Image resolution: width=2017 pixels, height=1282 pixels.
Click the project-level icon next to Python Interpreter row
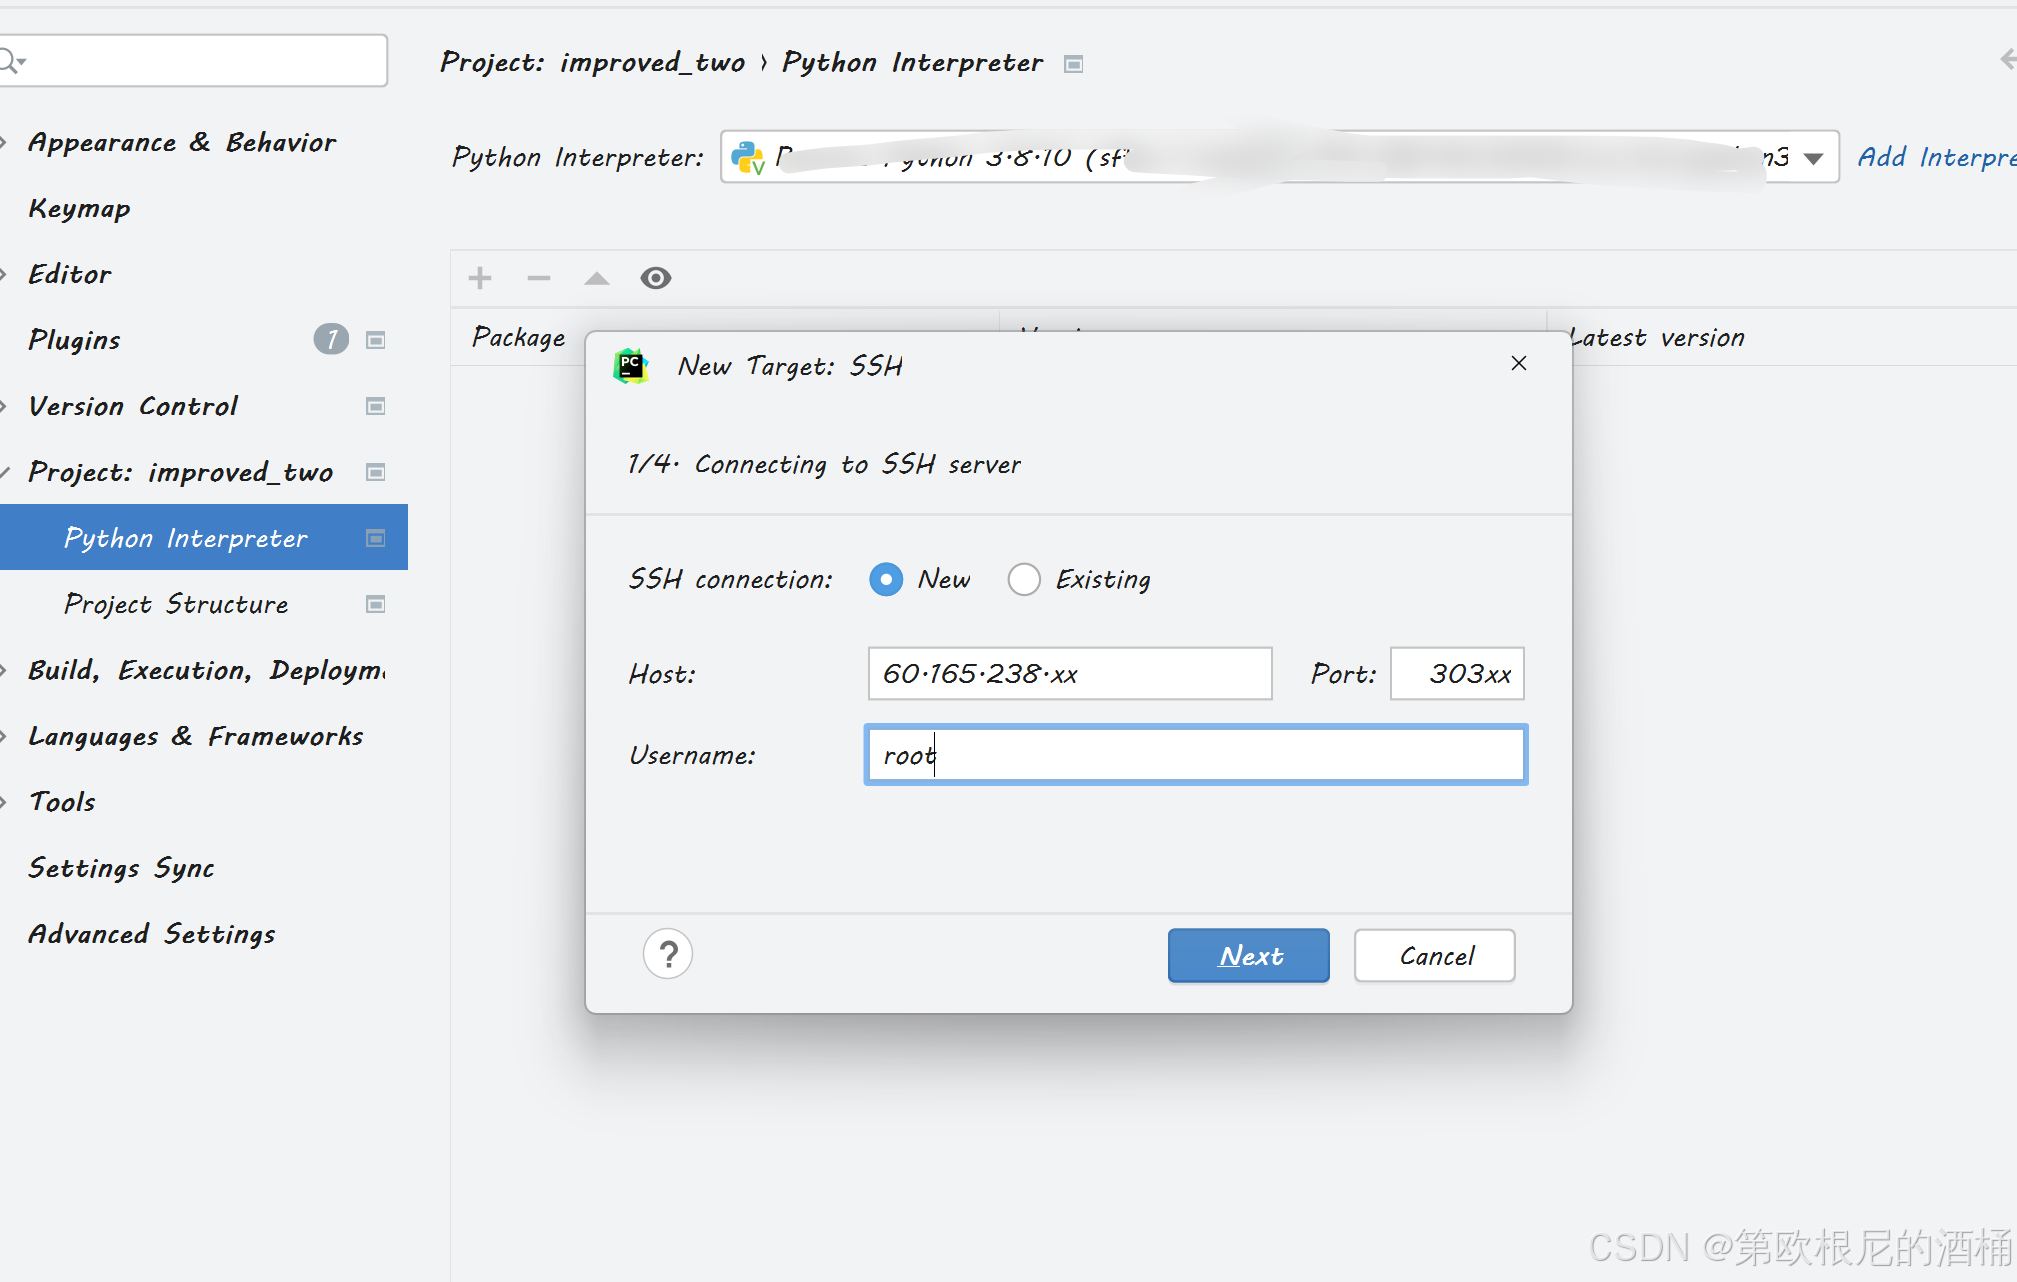coord(376,538)
